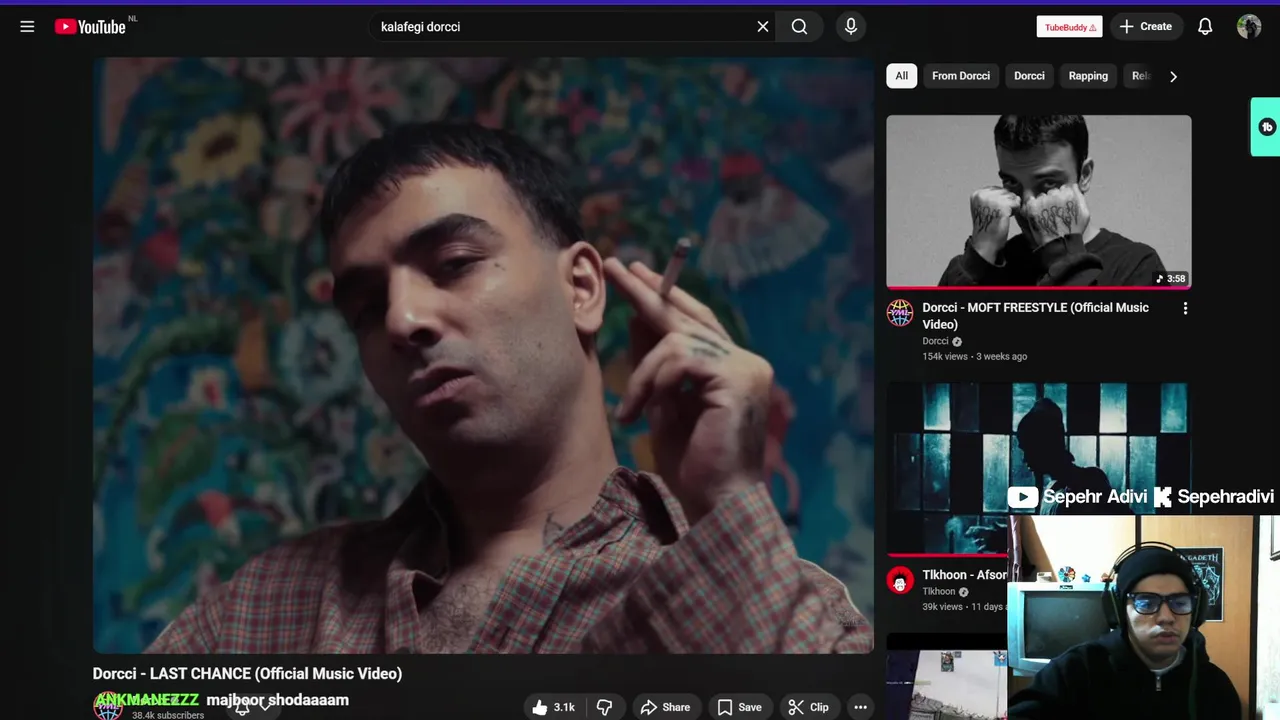Screen dimensions: 1280x720
Task: Select the From Dorcci chip
Action: click(x=961, y=76)
